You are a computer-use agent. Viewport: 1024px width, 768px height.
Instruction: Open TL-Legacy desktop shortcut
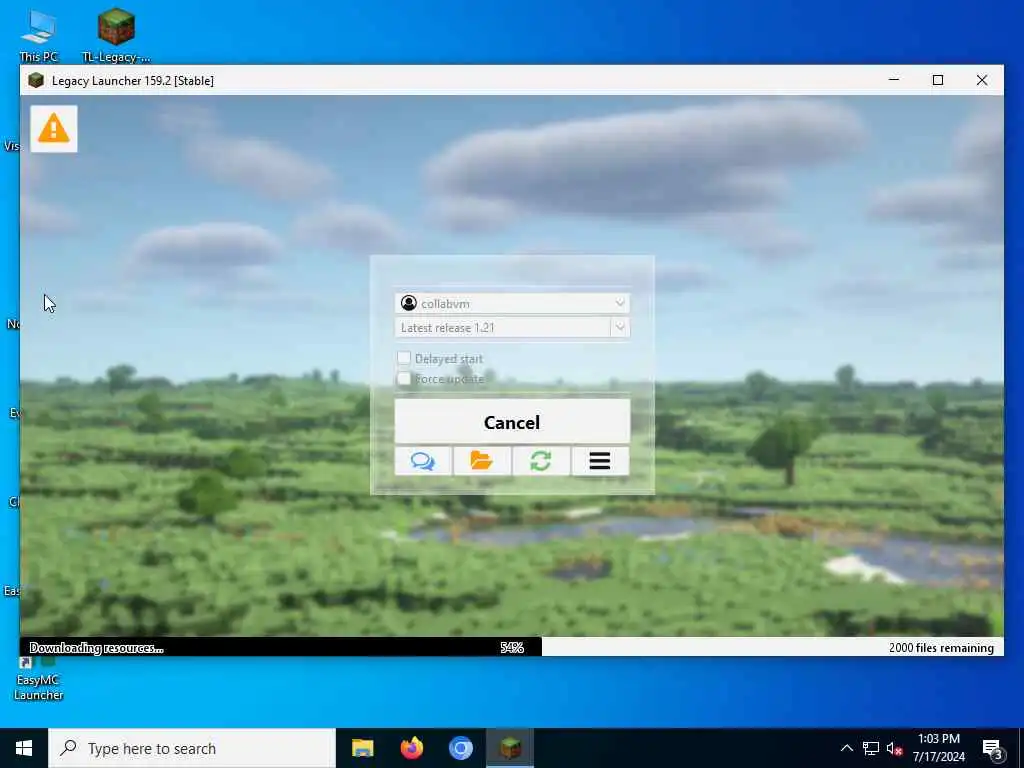[x=116, y=36]
